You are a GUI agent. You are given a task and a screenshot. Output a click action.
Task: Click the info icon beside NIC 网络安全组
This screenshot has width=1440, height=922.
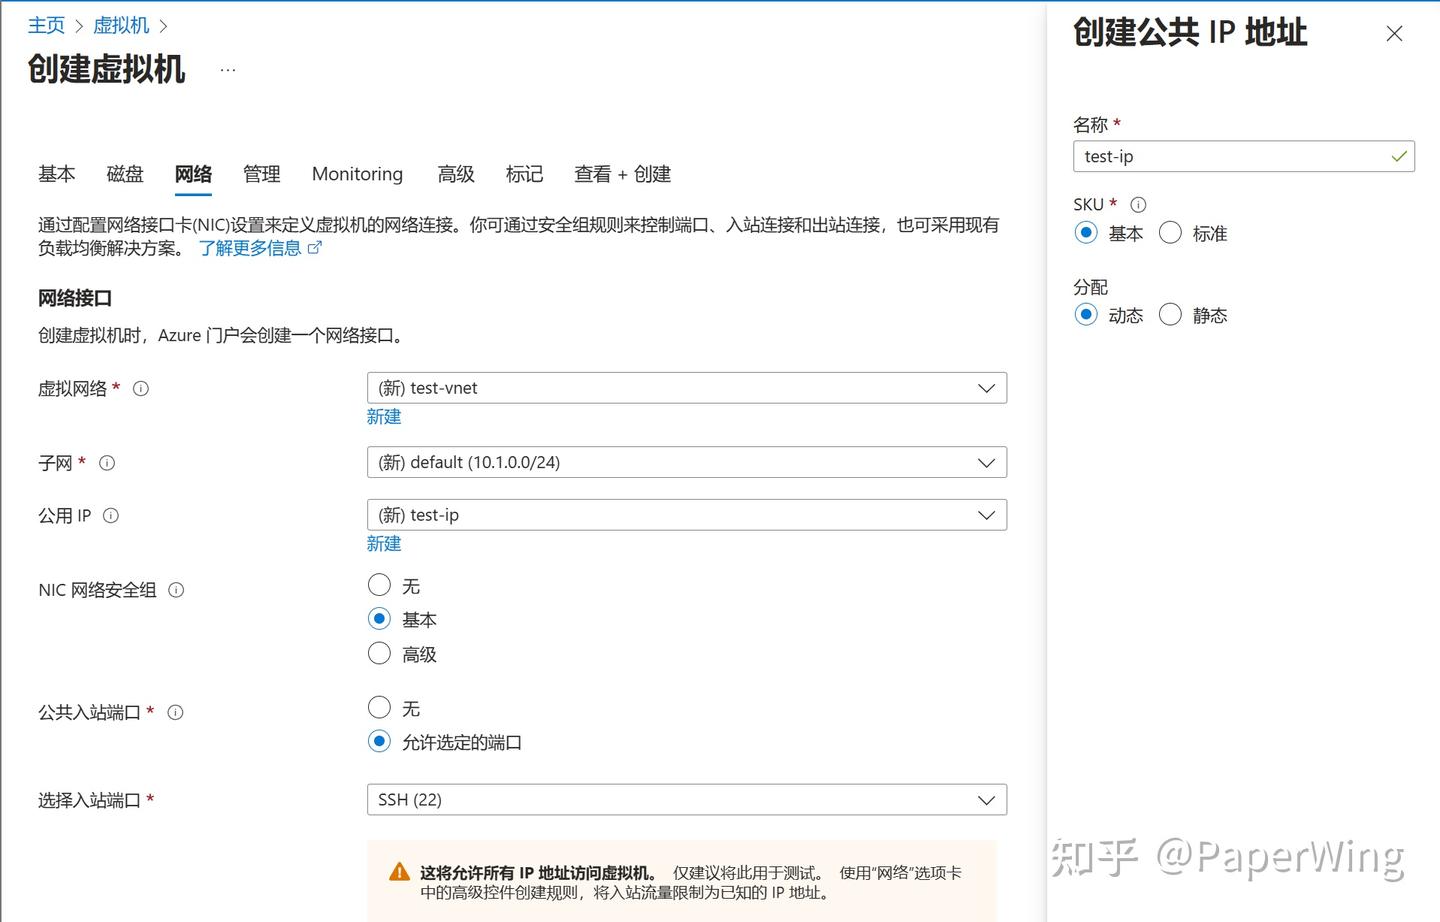176,590
